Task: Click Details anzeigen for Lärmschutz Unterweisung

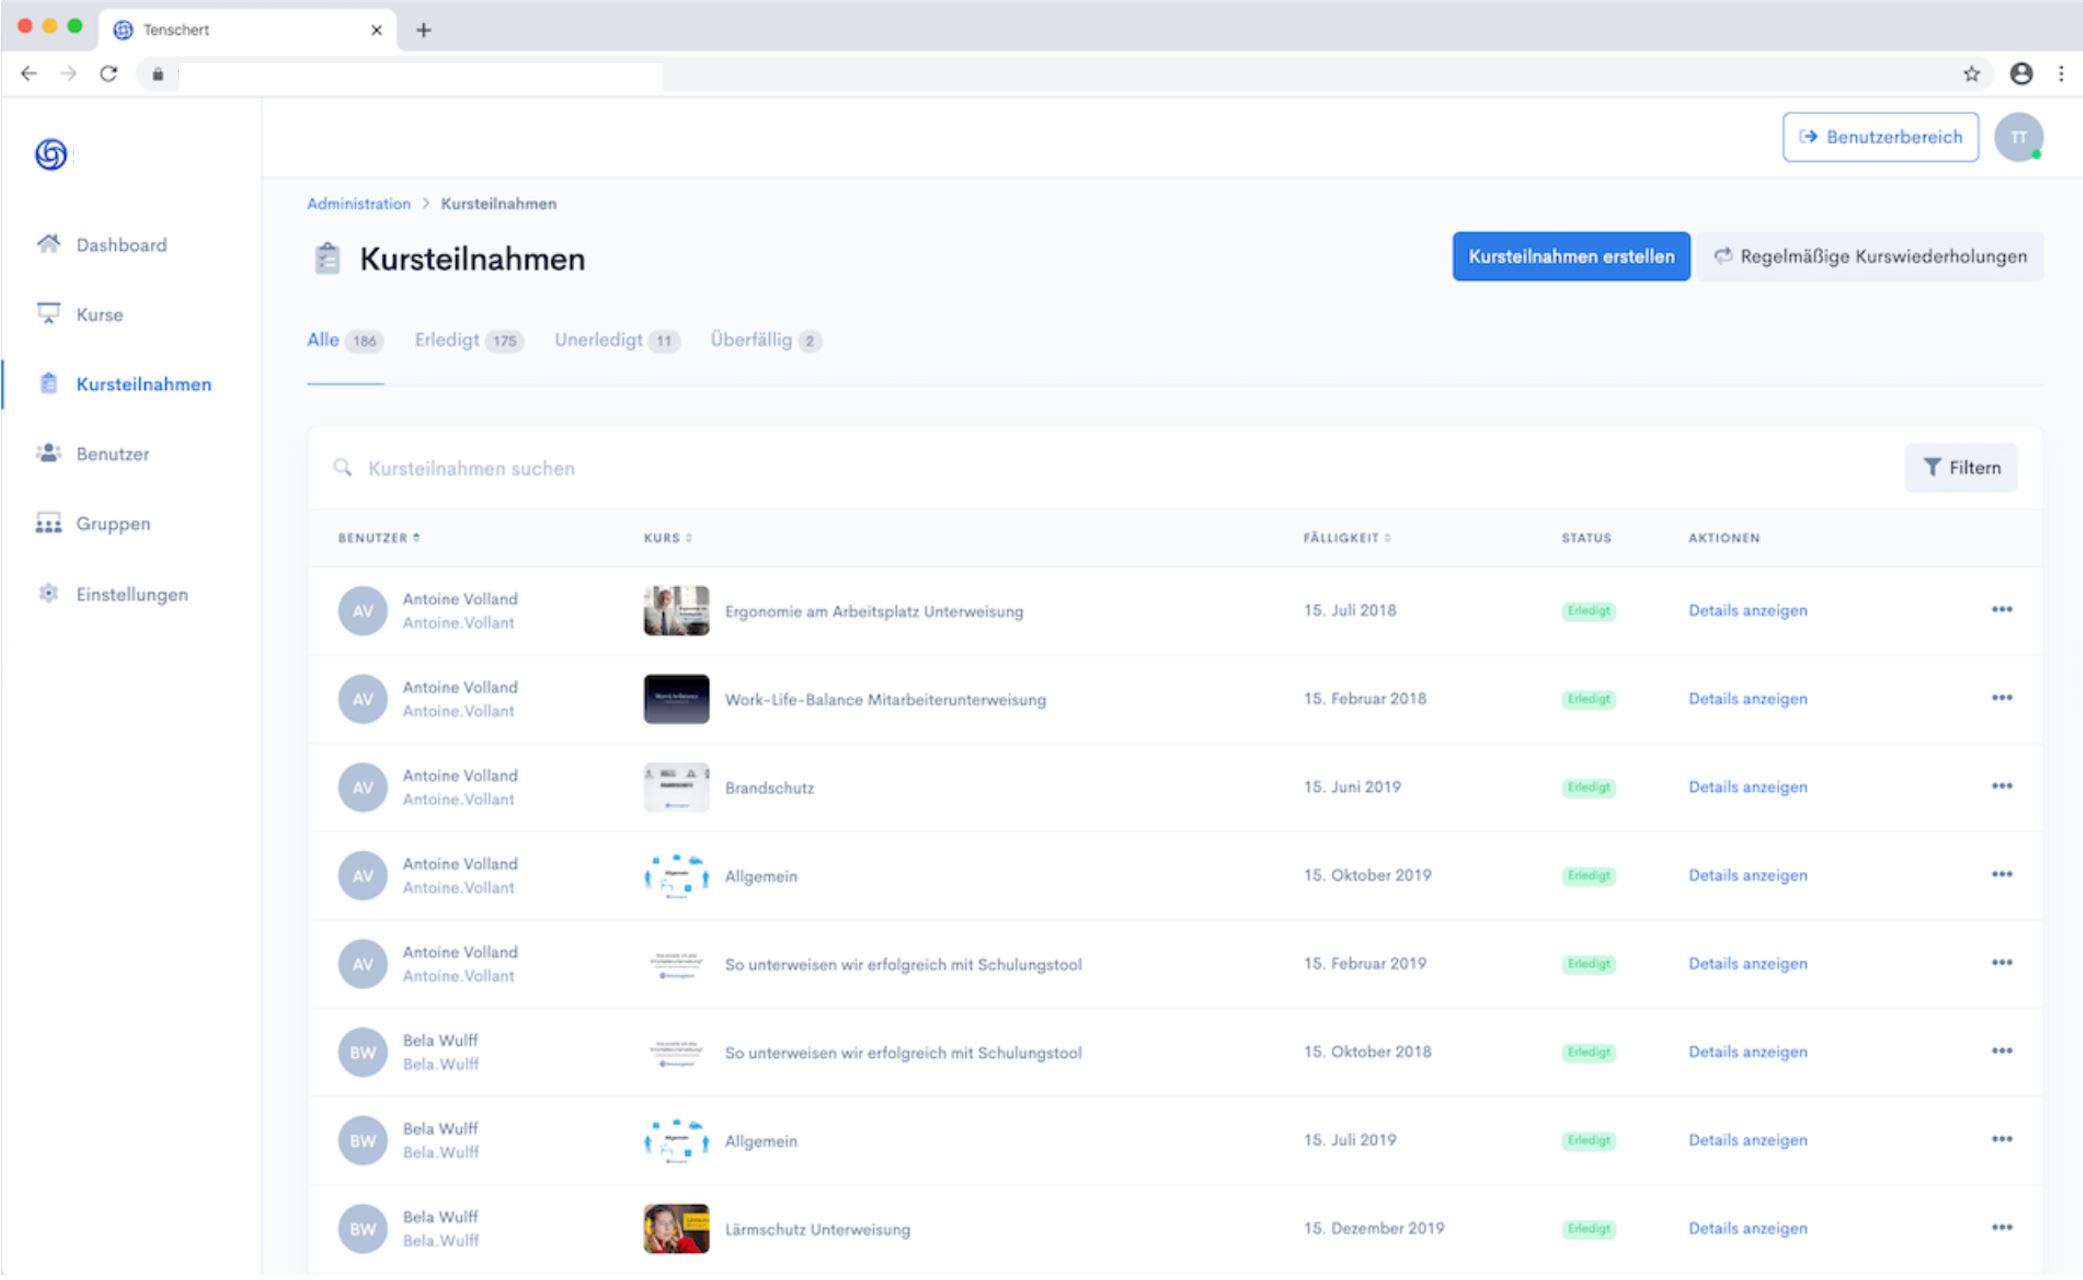Action: point(1747,1228)
